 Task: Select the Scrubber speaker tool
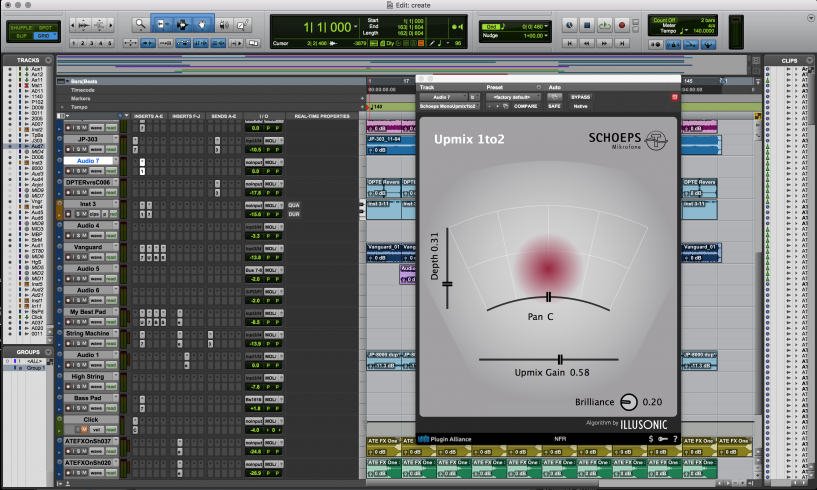tap(224, 24)
